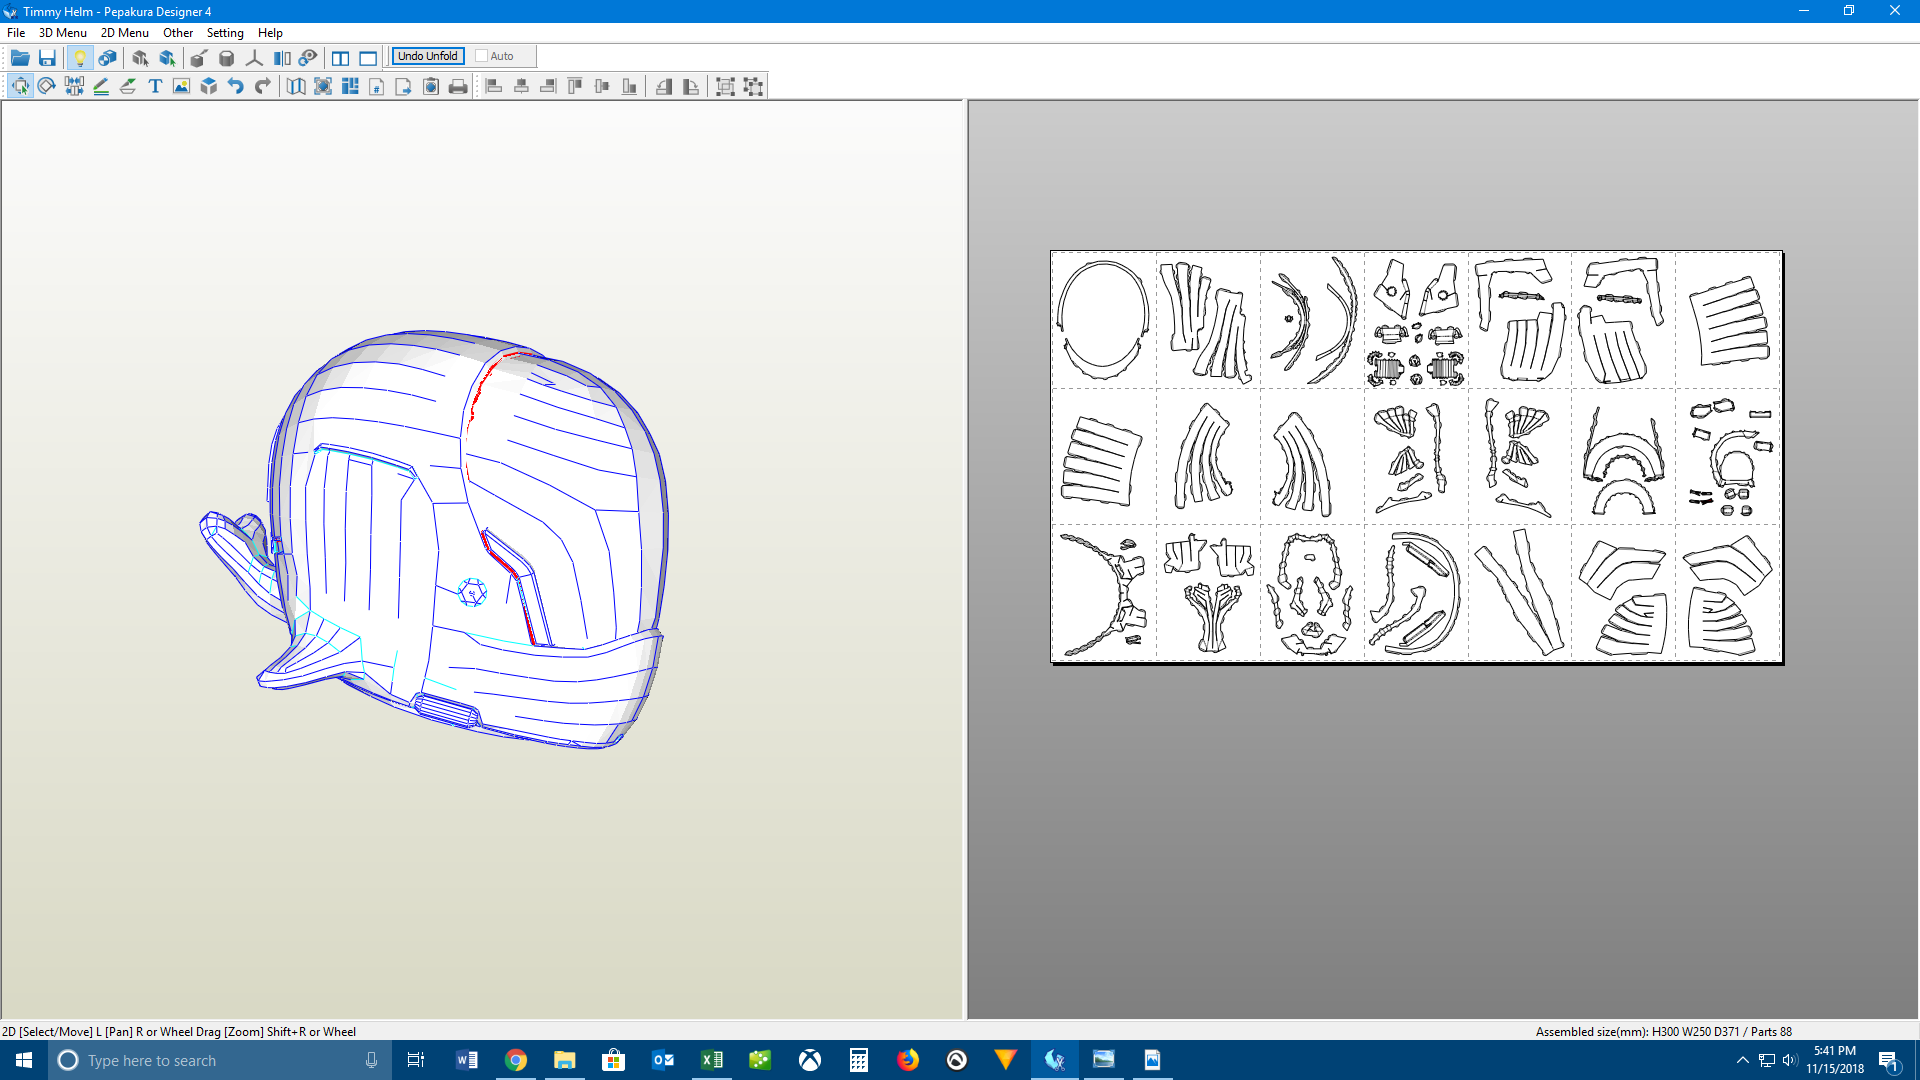Click the align top icon

(x=575, y=86)
